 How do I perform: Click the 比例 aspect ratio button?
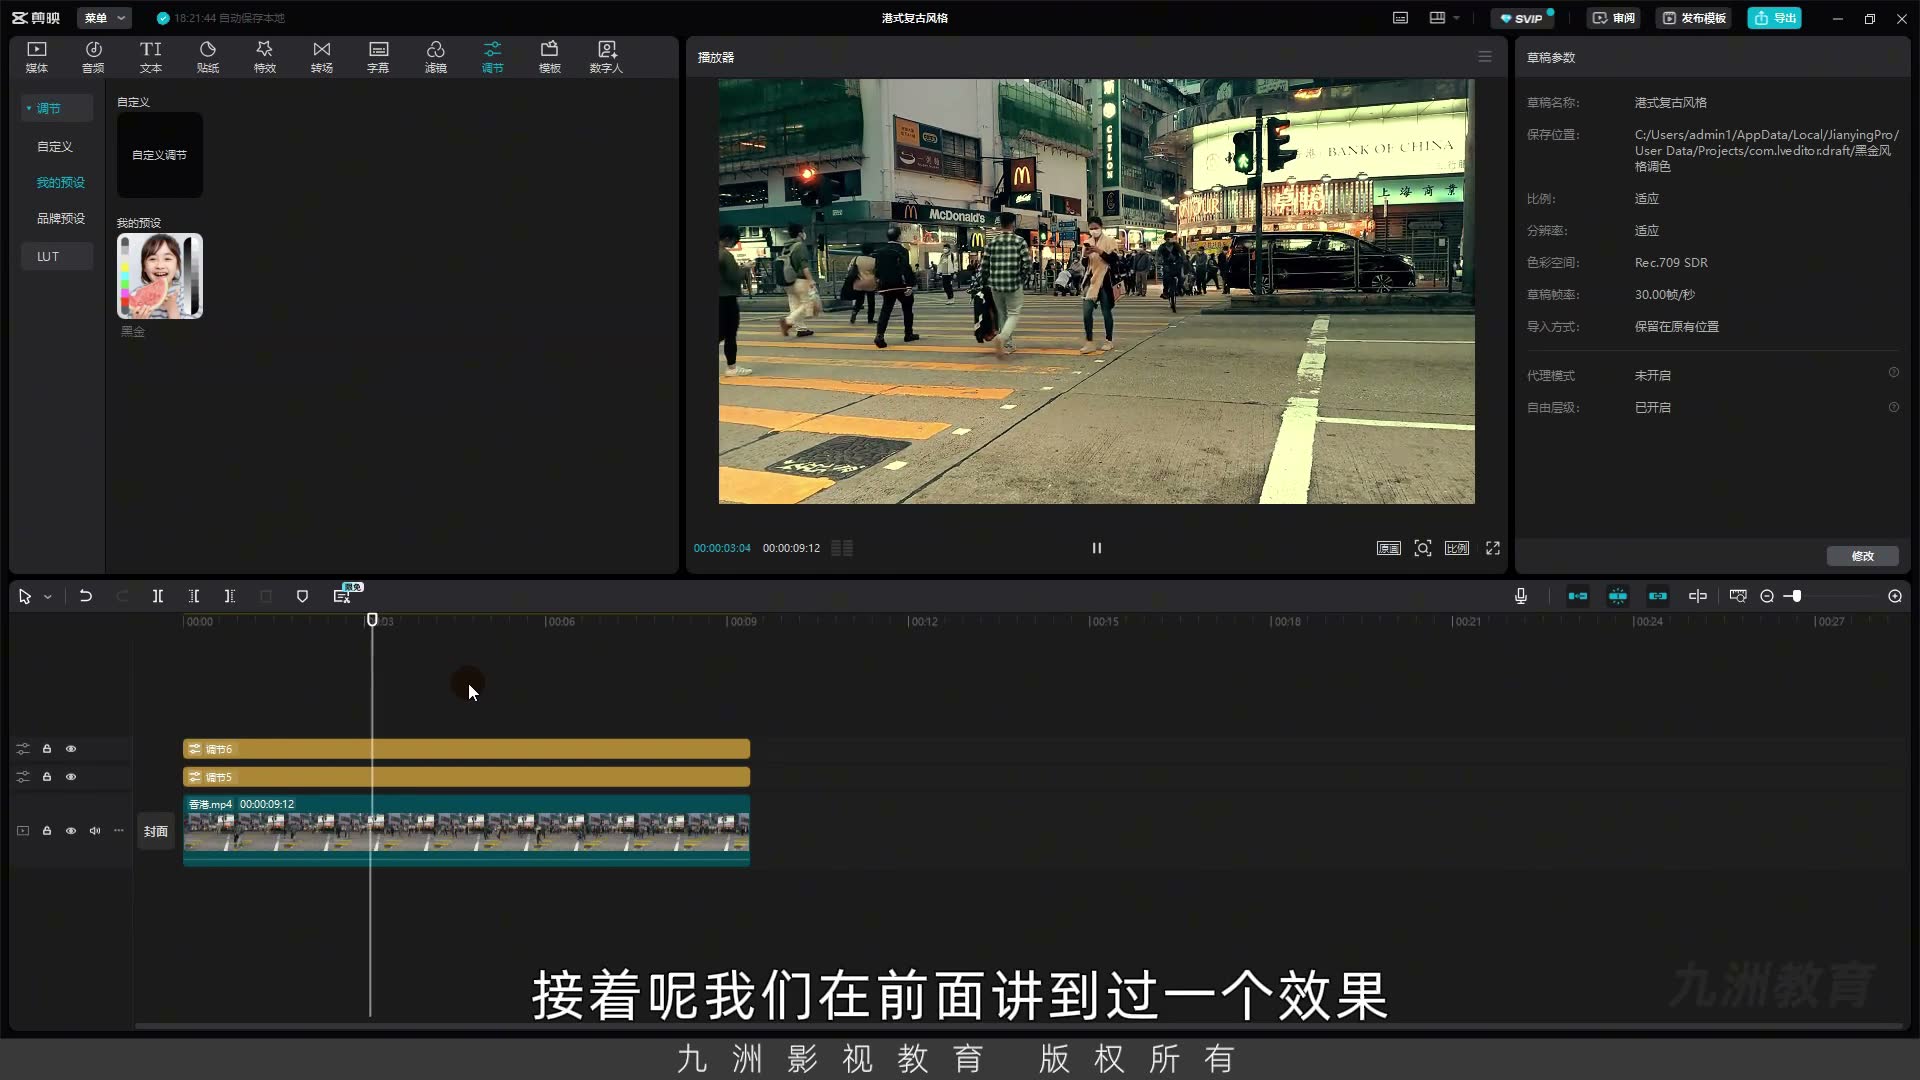pyautogui.click(x=1456, y=548)
